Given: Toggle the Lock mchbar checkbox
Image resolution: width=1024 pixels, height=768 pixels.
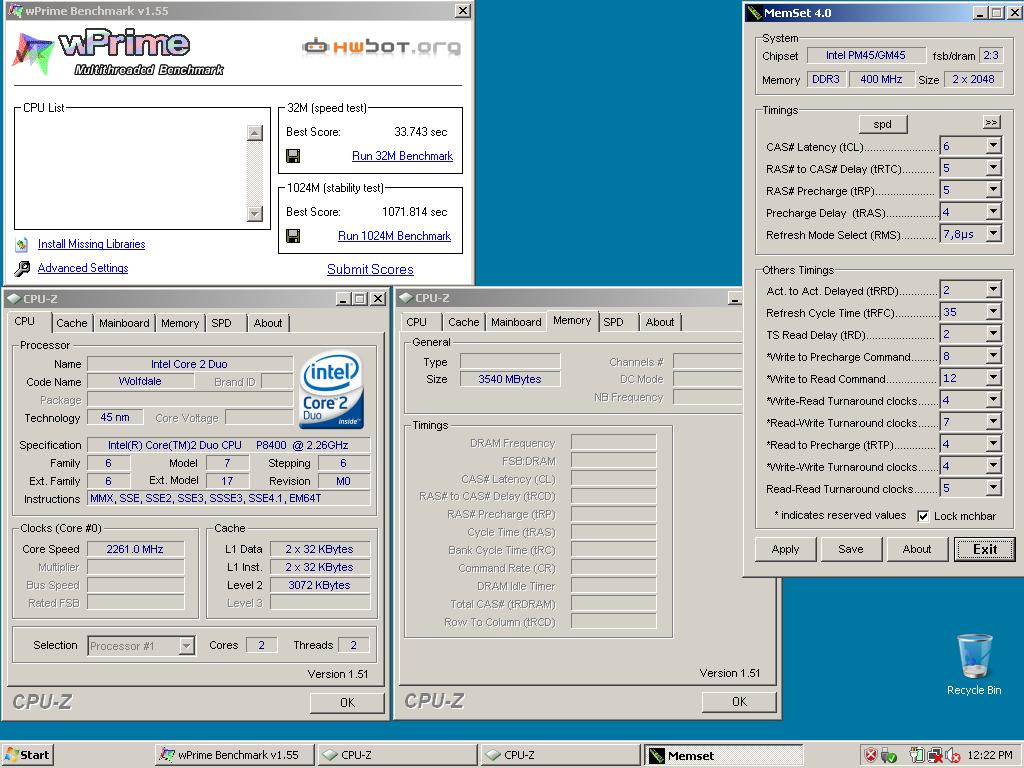Looking at the screenshot, I should (x=923, y=517).
